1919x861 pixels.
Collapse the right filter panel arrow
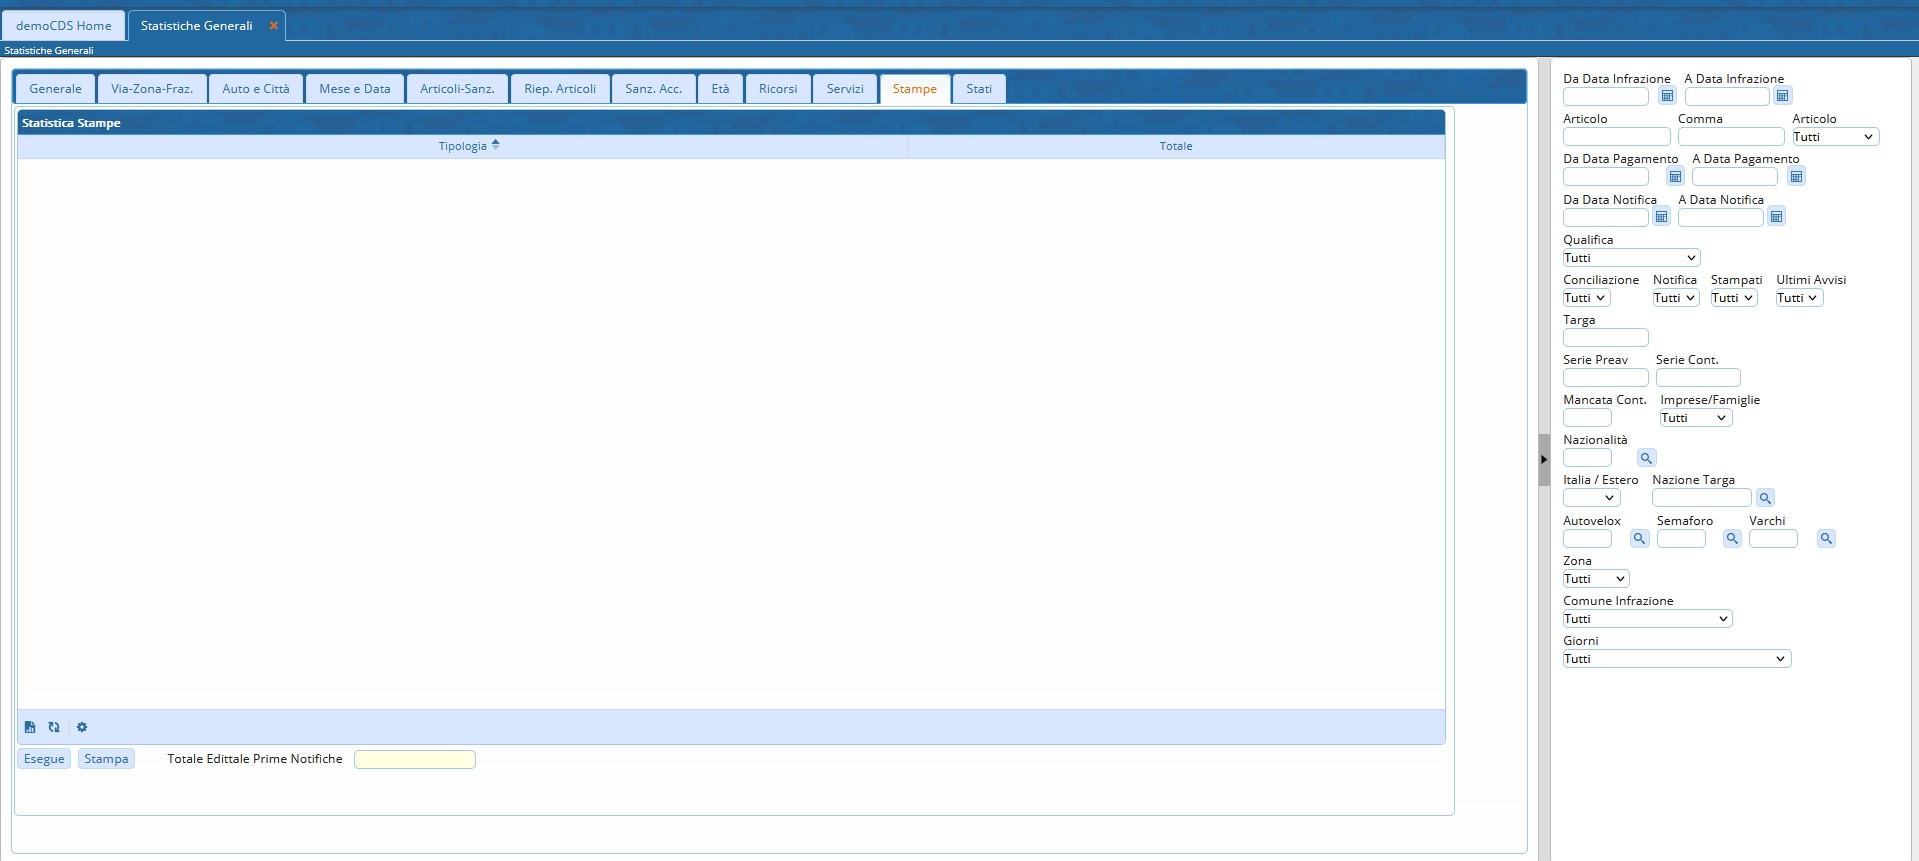[1544, 460]
